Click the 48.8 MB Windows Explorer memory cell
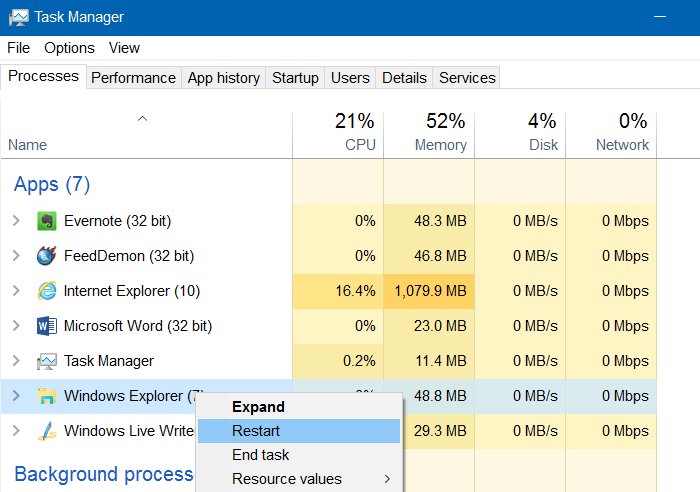Viewport: 700px width, 492px height. click(x=439, y=396)
